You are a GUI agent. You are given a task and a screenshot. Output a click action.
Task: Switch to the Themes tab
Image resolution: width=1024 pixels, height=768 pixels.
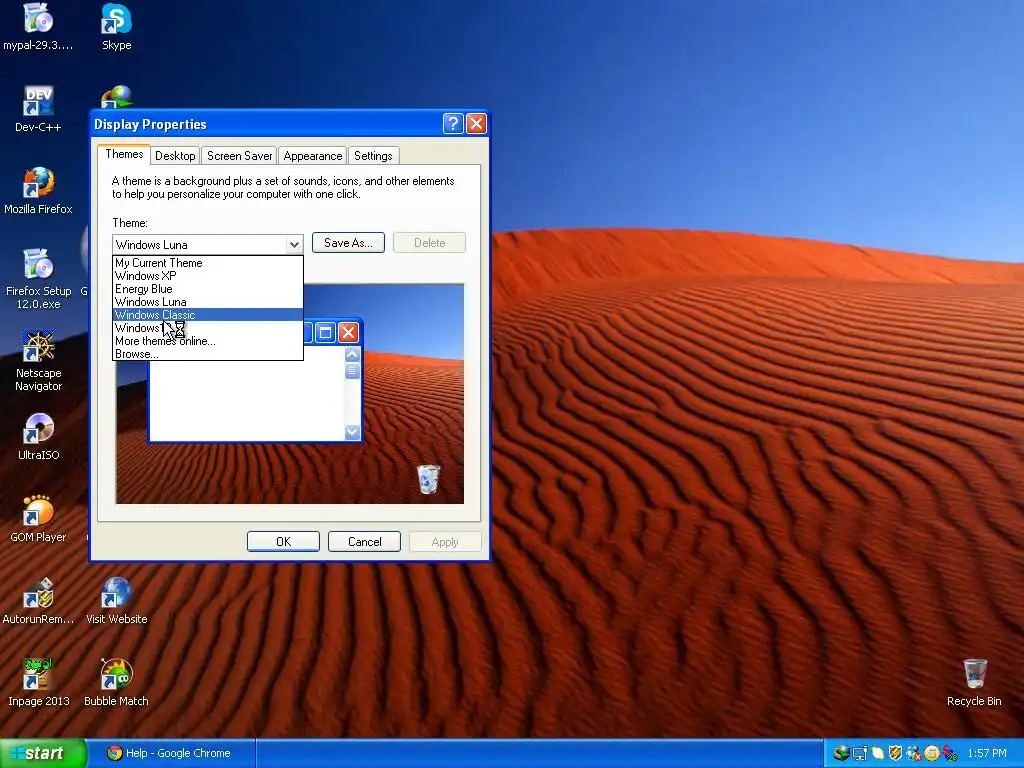[124, 154]
